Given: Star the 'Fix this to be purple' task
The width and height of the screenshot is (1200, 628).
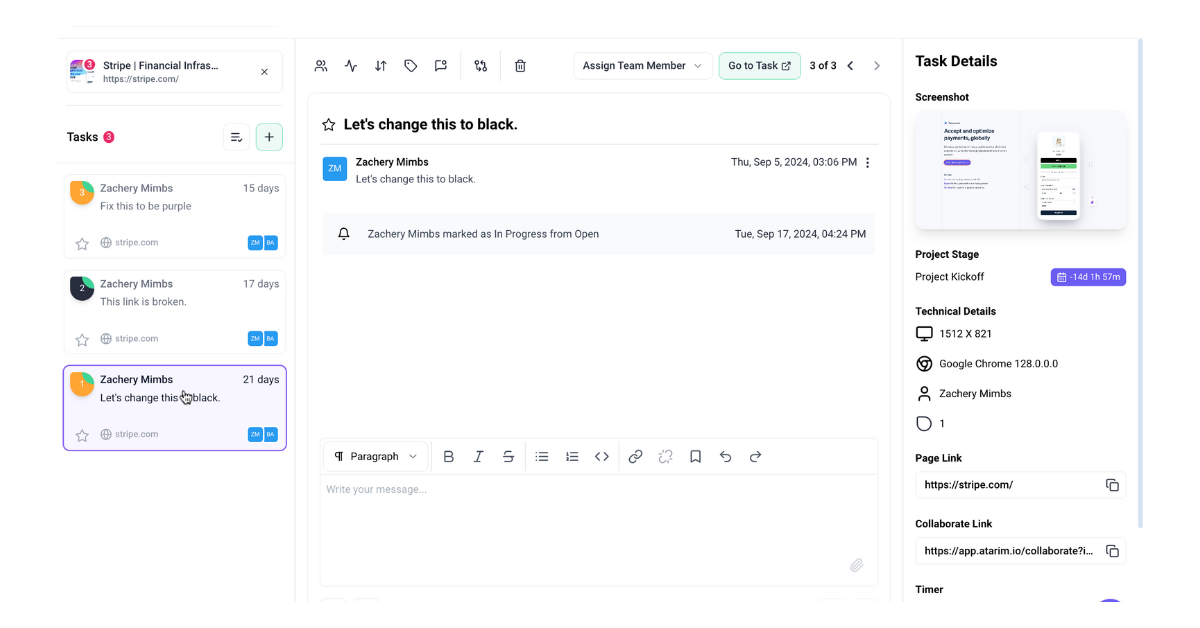Looking at the screenshot, I should point(81,242).
